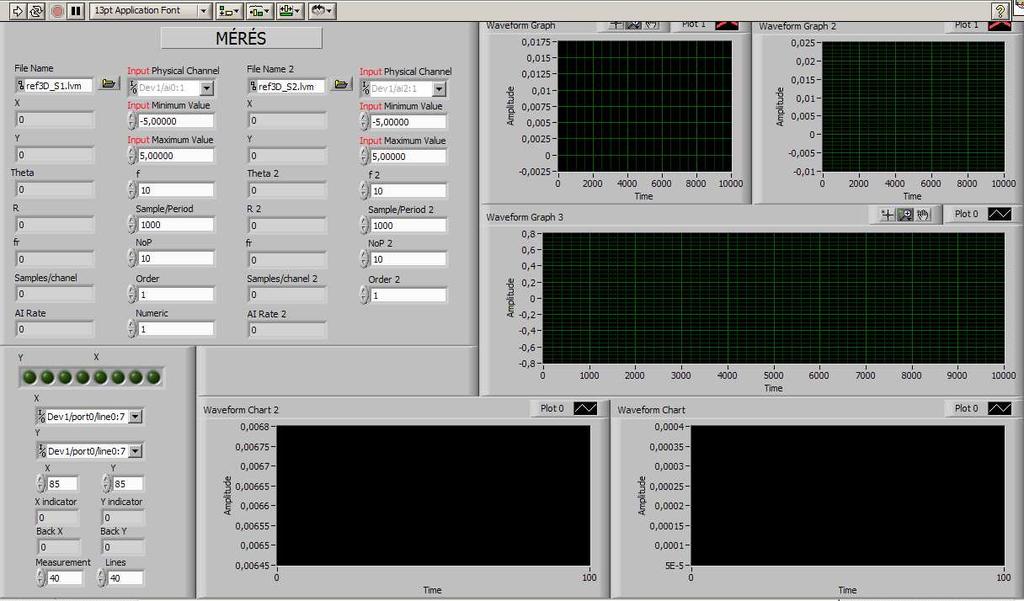Click the I/O icon of the Y port control
The width and height of the screenshot is (1024, 601).
(42, 451)
